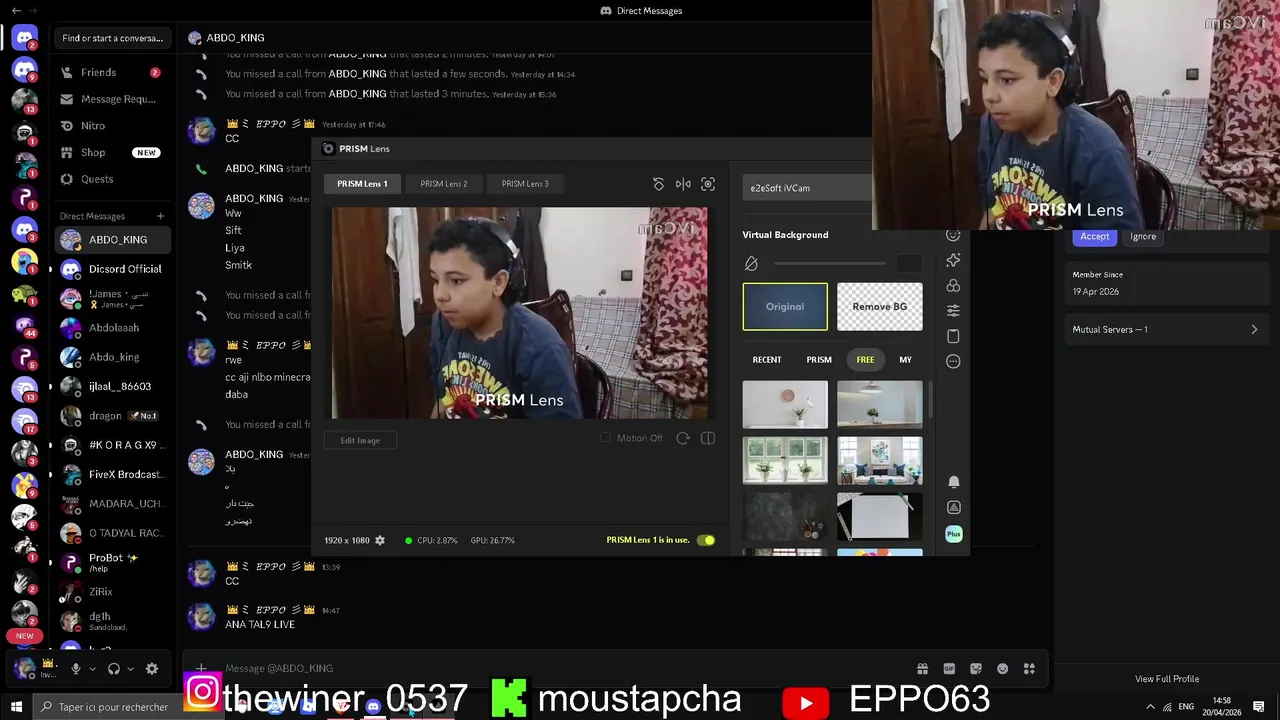
Task: Switch to PRISM Lens 2 tab
Action: pyautogui.click(x=444, y=184)
